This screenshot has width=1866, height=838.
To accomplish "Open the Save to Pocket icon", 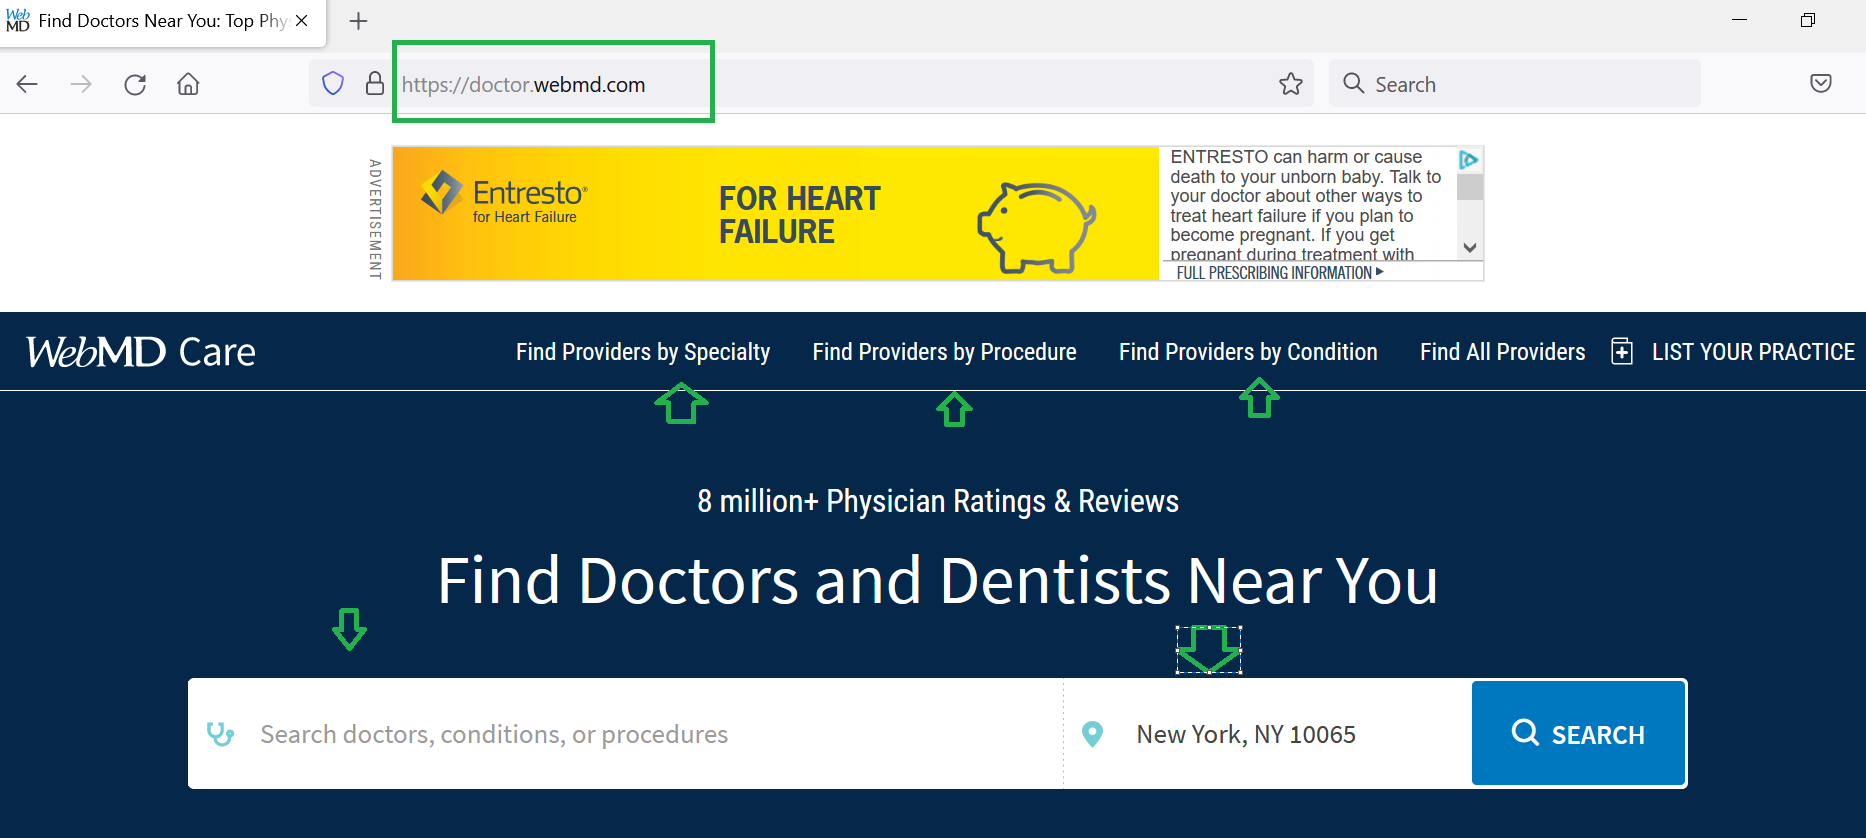I will (1820, 84).
